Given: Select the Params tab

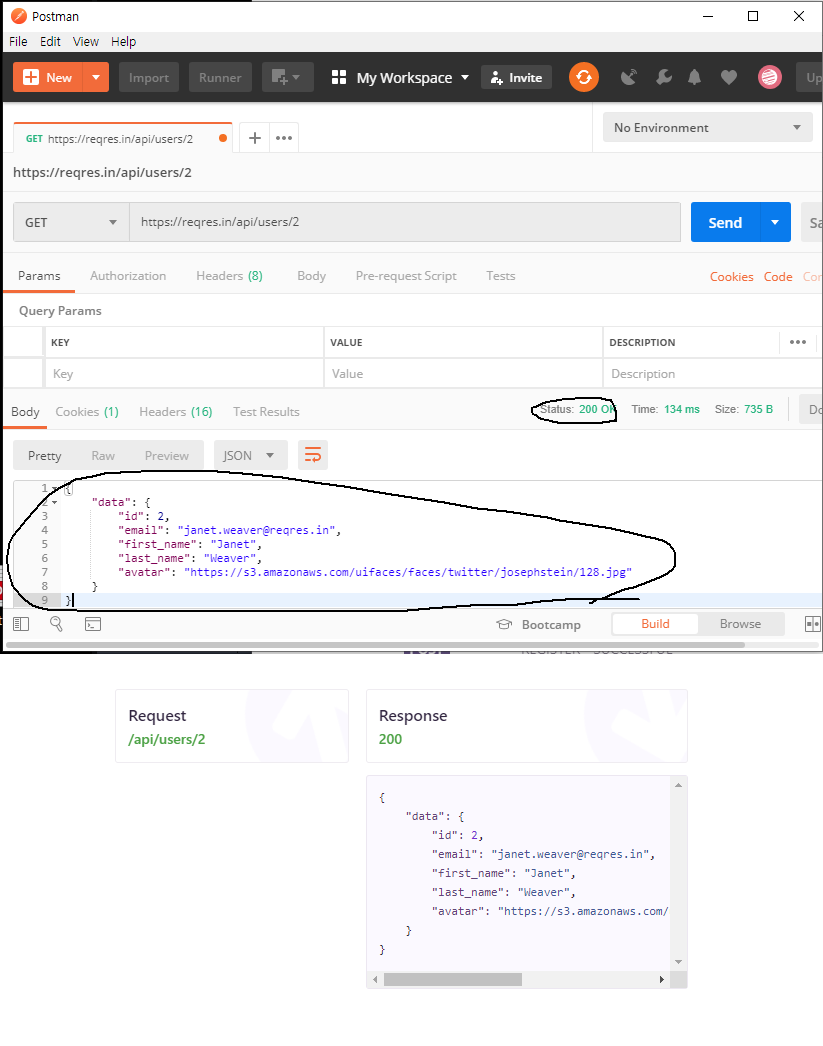Looking at the screenshot, I should [39, 276].
